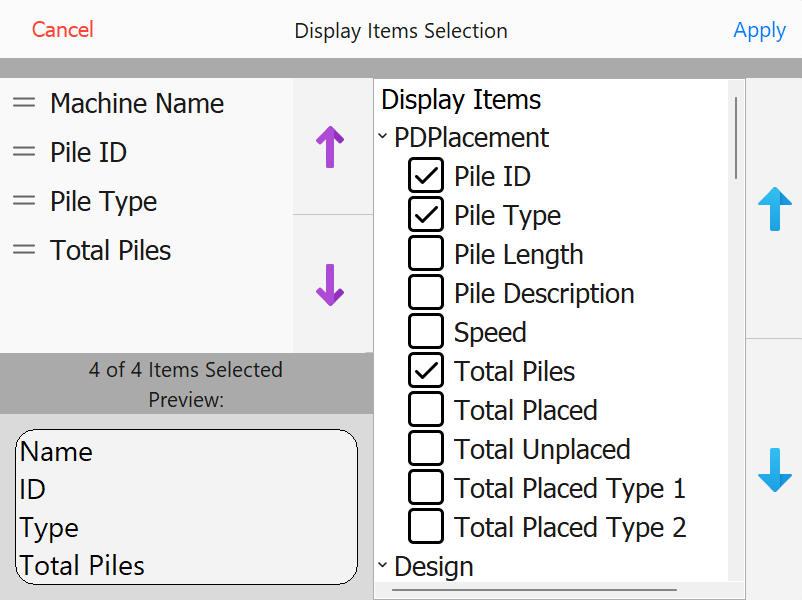Apply the display items selection
802x600 pixels.
pyautogui.click(x=759, y=31)
